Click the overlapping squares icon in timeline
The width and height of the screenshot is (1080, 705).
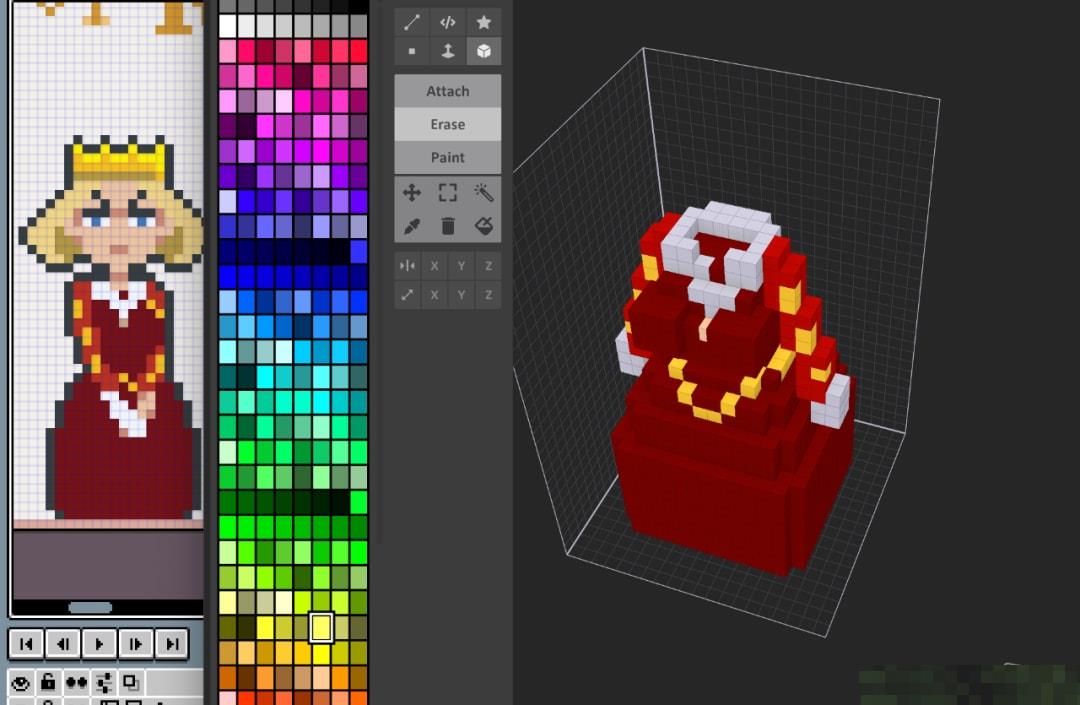pos(130,682)
